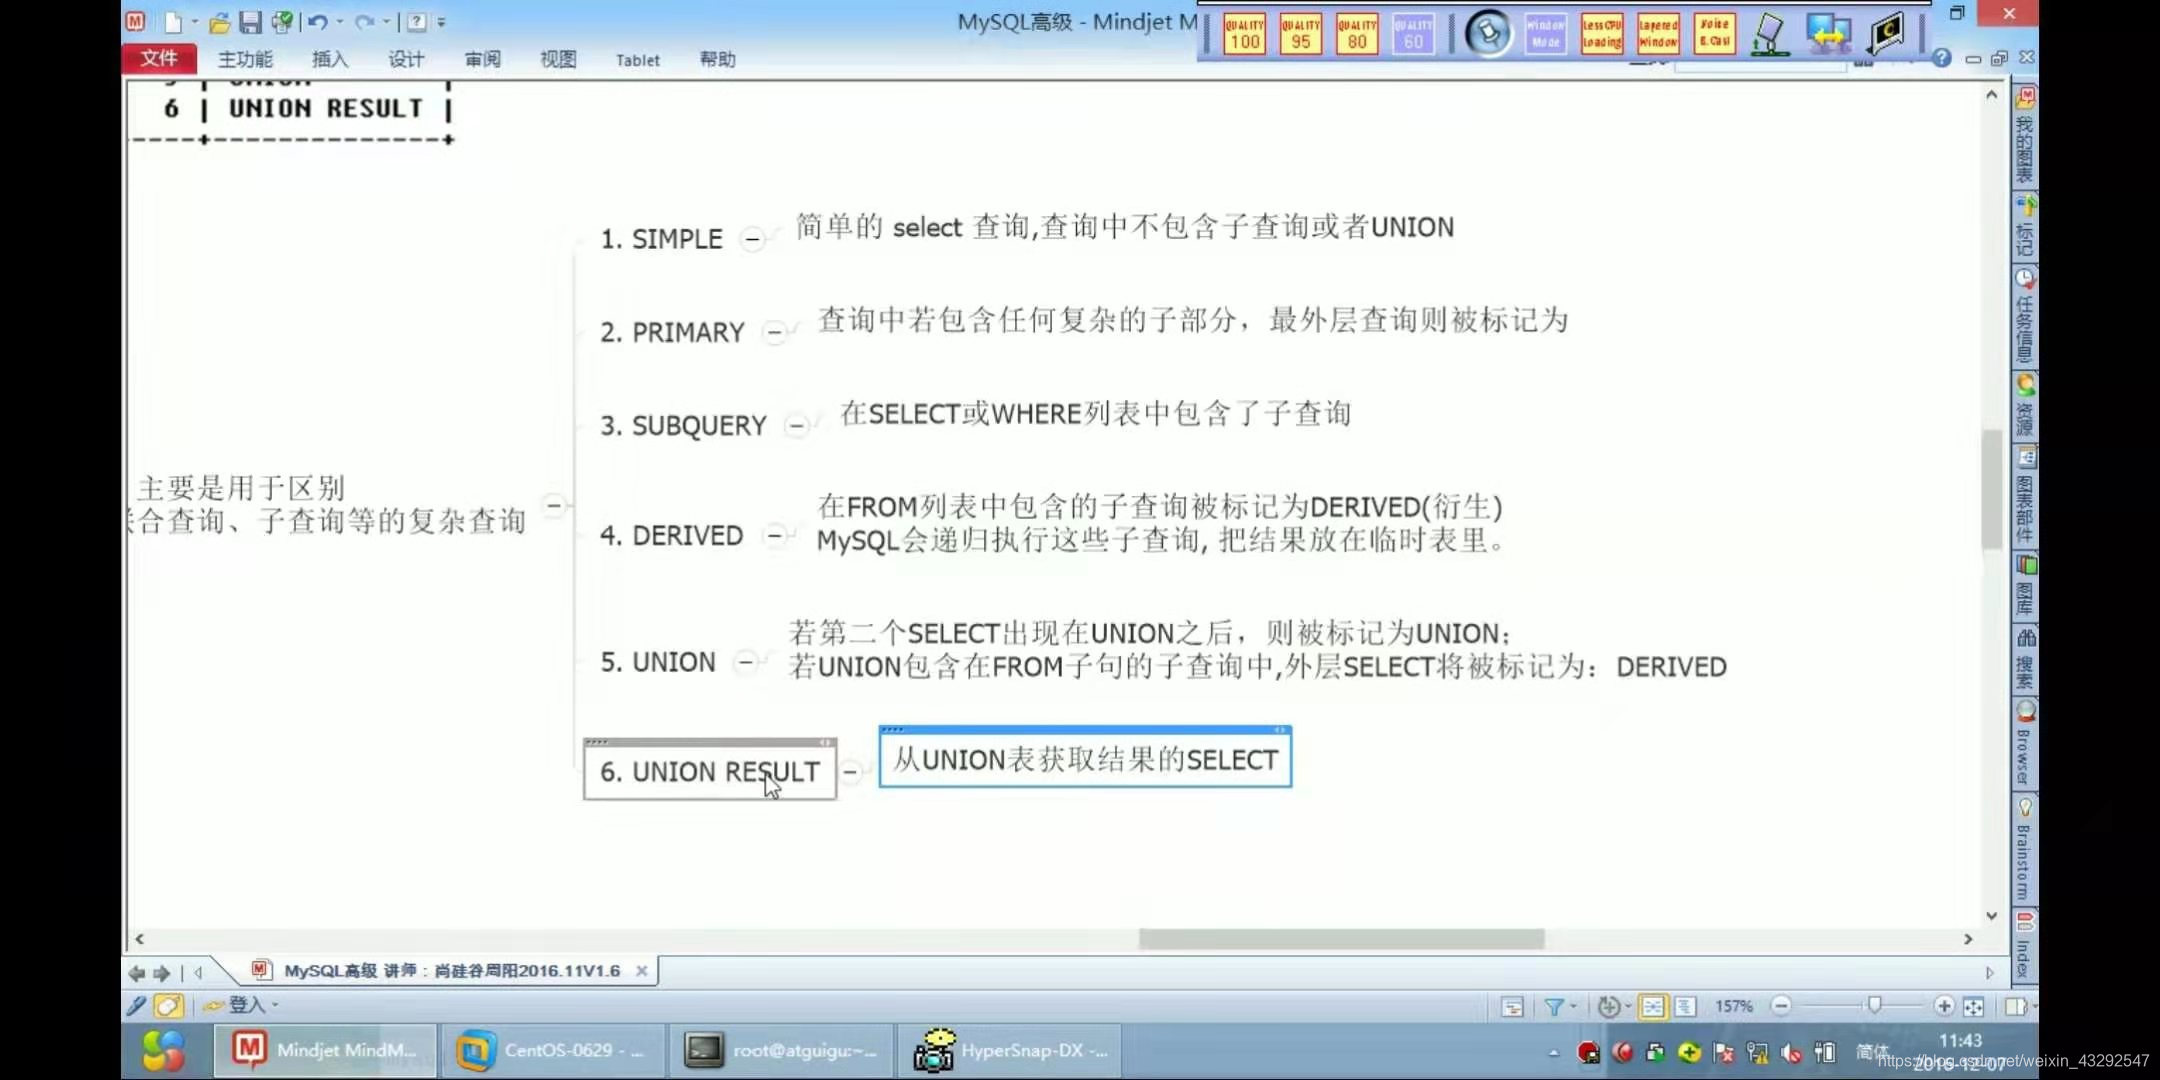Select the Quality 80 overlay button
Image resolution: width=2160 pixels, height=1080 pixels.
pos(1357,33)
